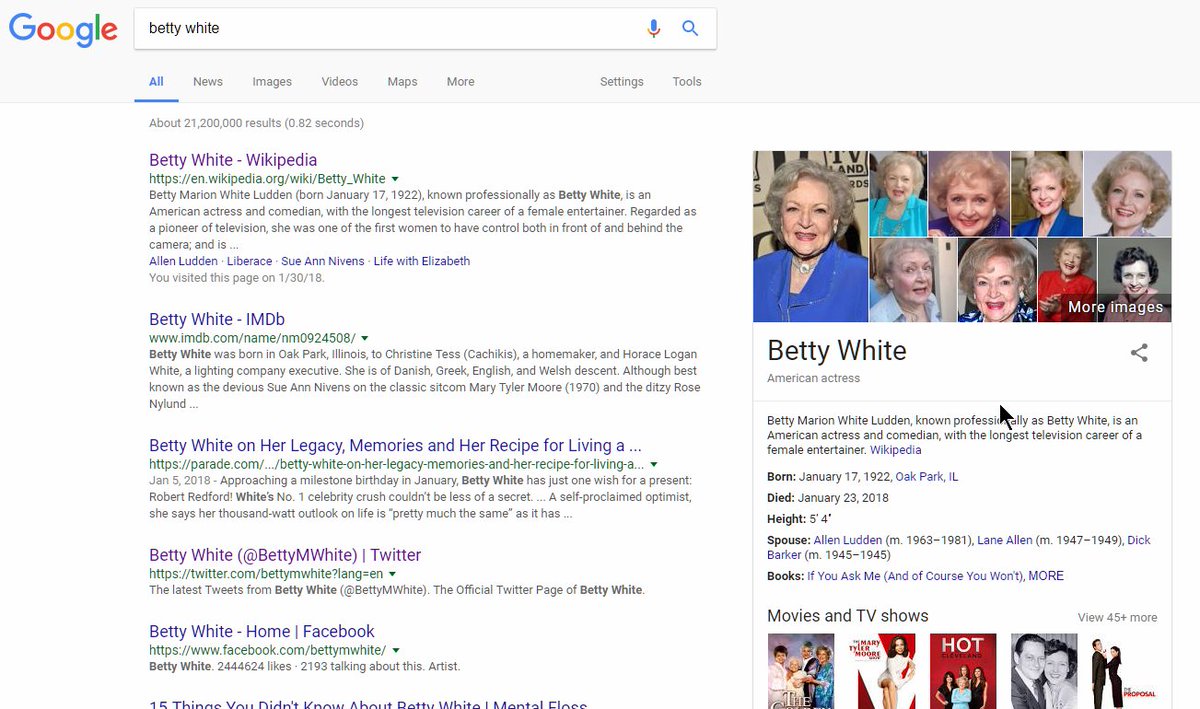This screenshot has height=709, width=1200.
Task: Share the Betty White knowledge panel
Action: click(1139, 352)
